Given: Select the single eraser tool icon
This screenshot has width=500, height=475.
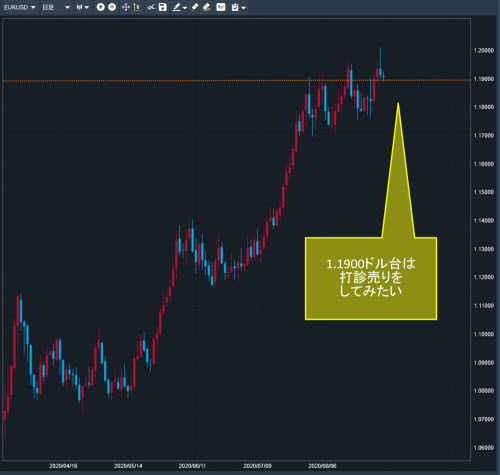Looking at the screenshot, I should click(195, 7).
